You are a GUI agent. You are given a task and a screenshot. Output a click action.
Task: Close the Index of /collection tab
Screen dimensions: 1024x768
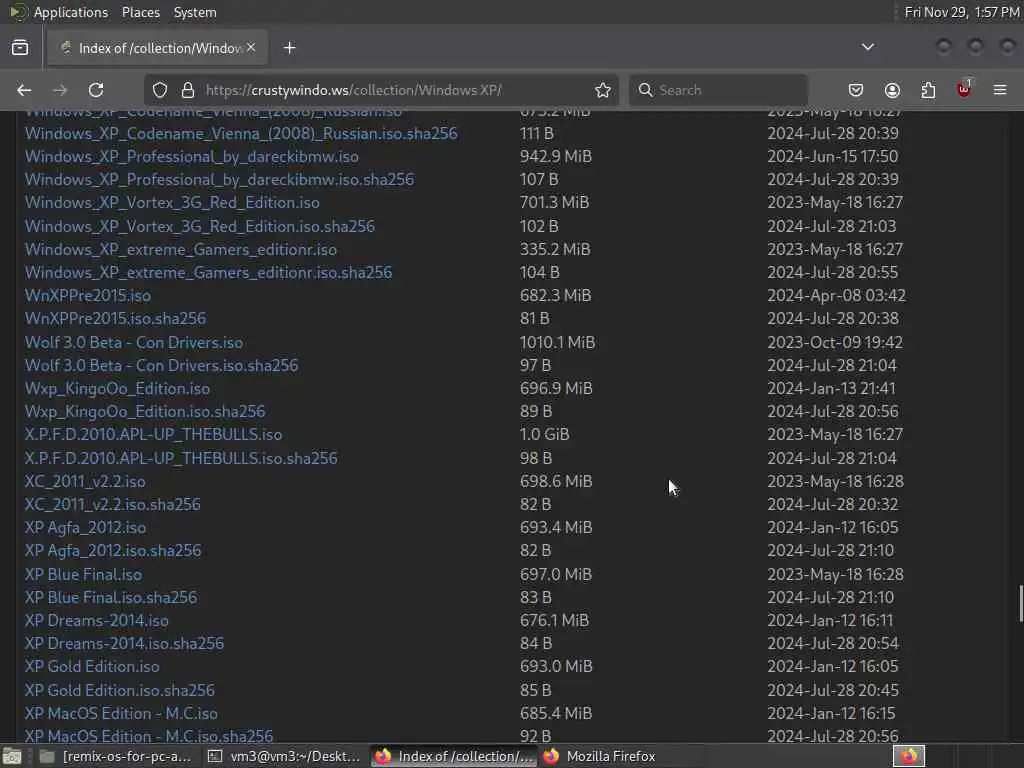[x=251, y=48]
